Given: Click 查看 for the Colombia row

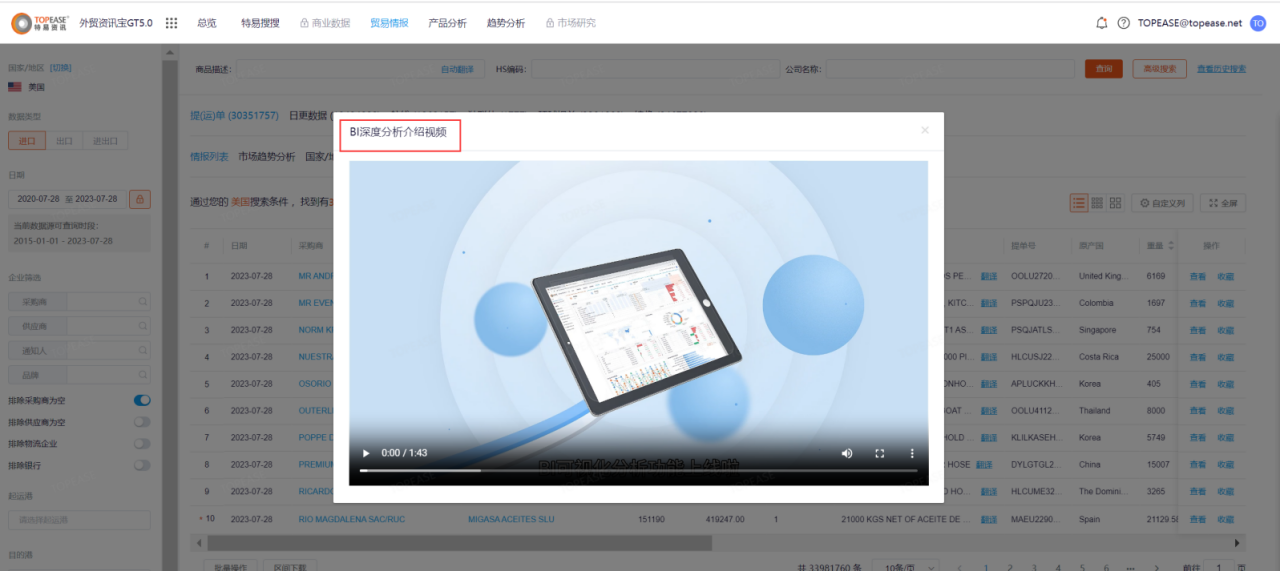Looking at the screenshot, I should pos(1198,303).
